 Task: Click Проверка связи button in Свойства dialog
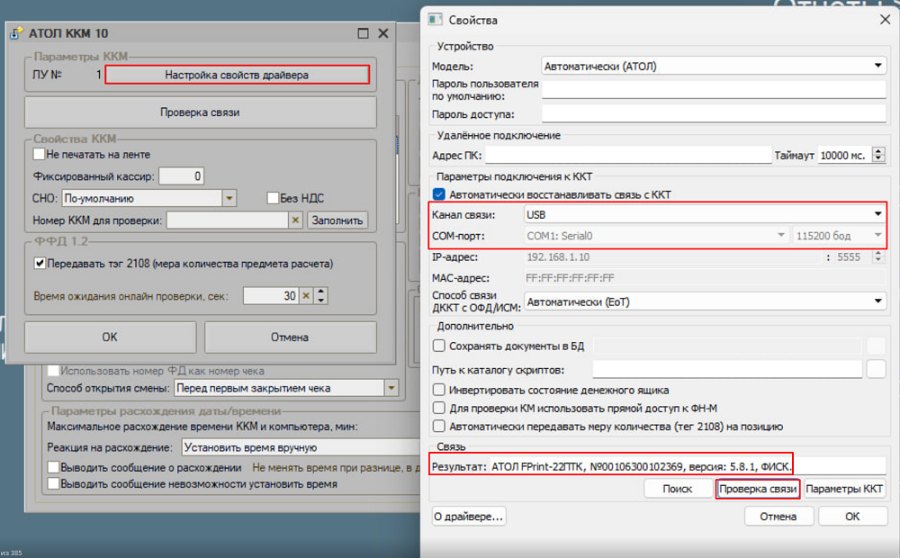[758, 489]
